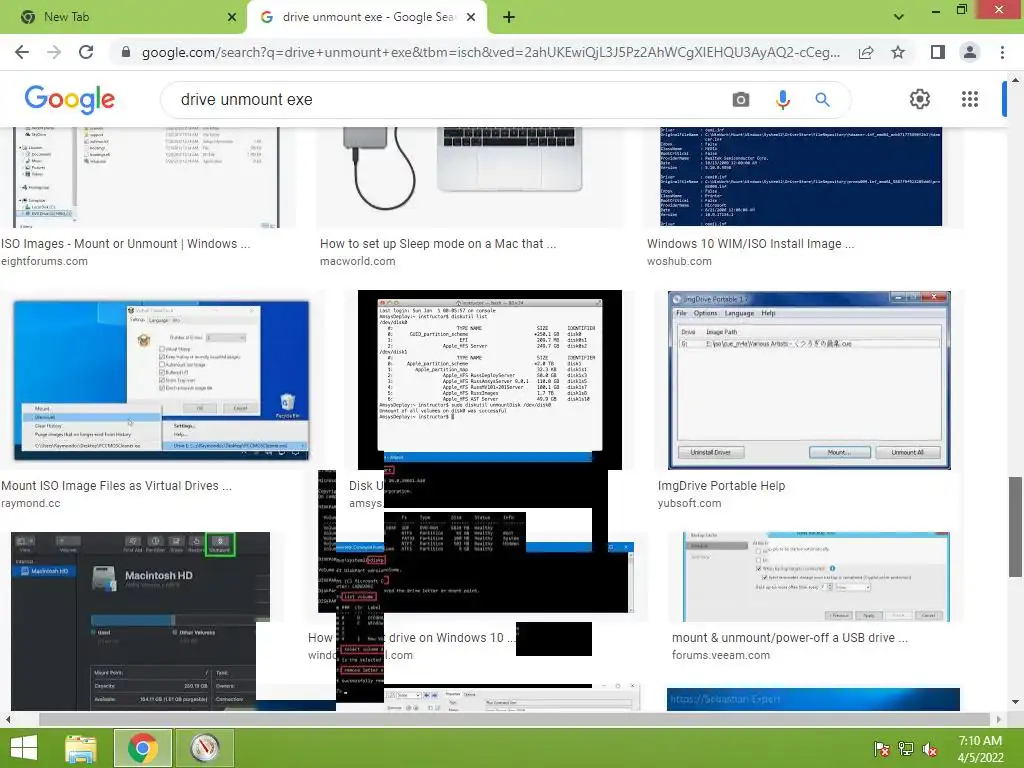The width and height of the screenshot is (1024, 768).
Task: Open ImgDrive Portable Help result title
Action: (721, 486)
